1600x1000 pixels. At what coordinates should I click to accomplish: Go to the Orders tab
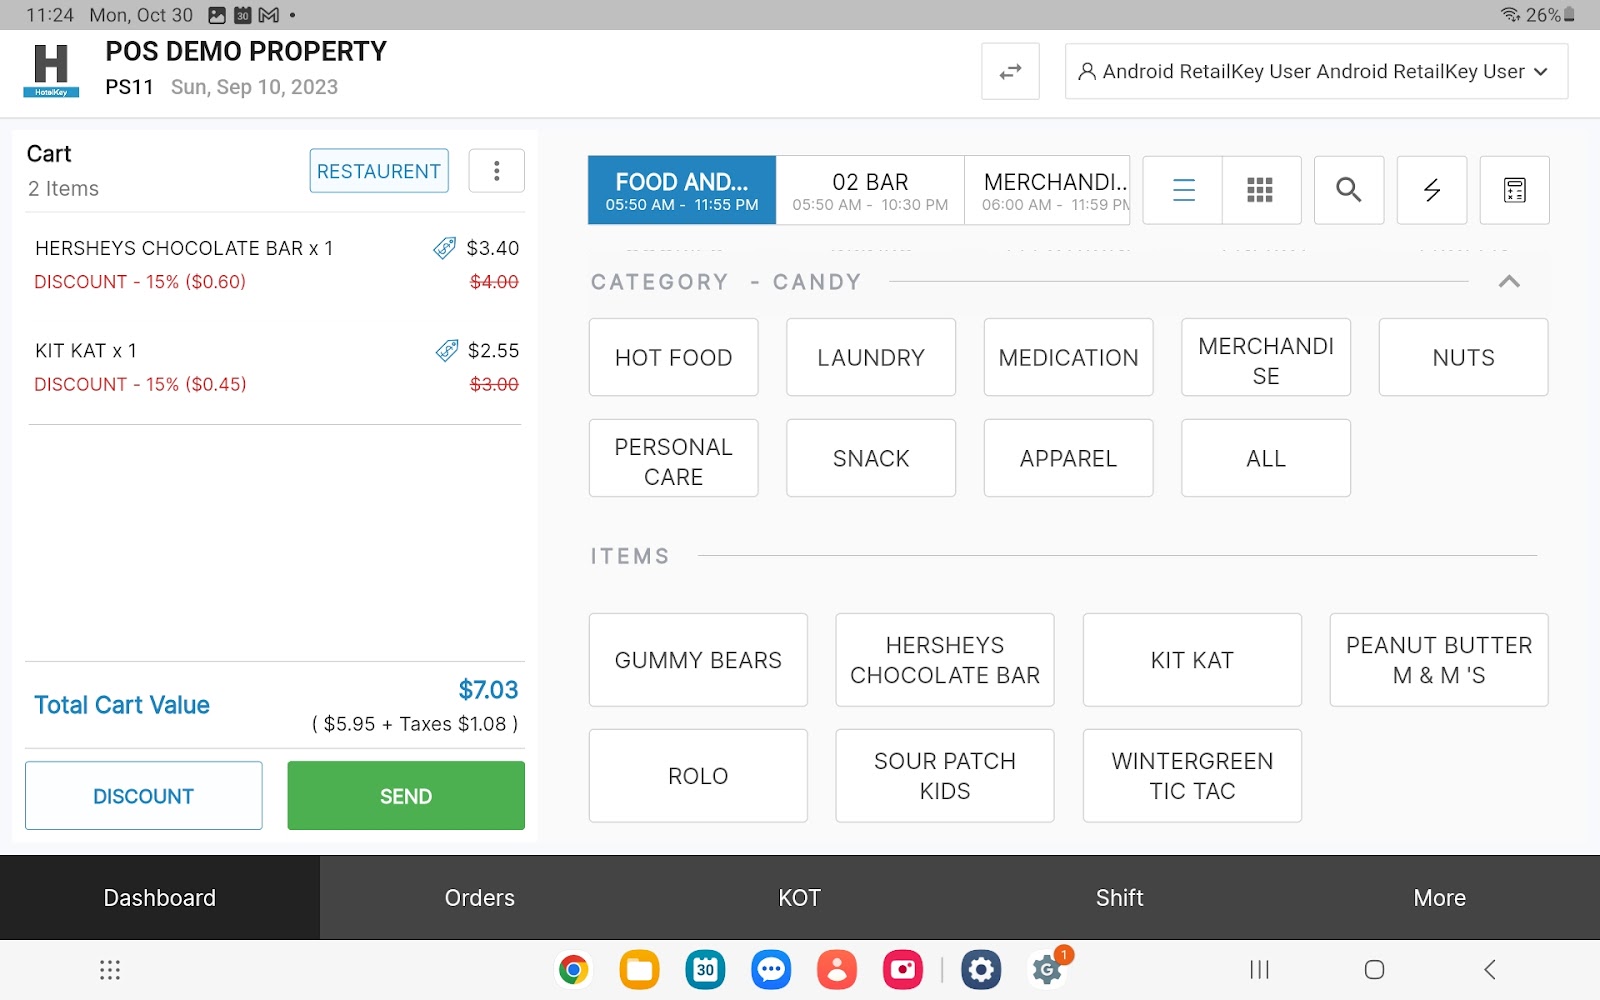479,898
